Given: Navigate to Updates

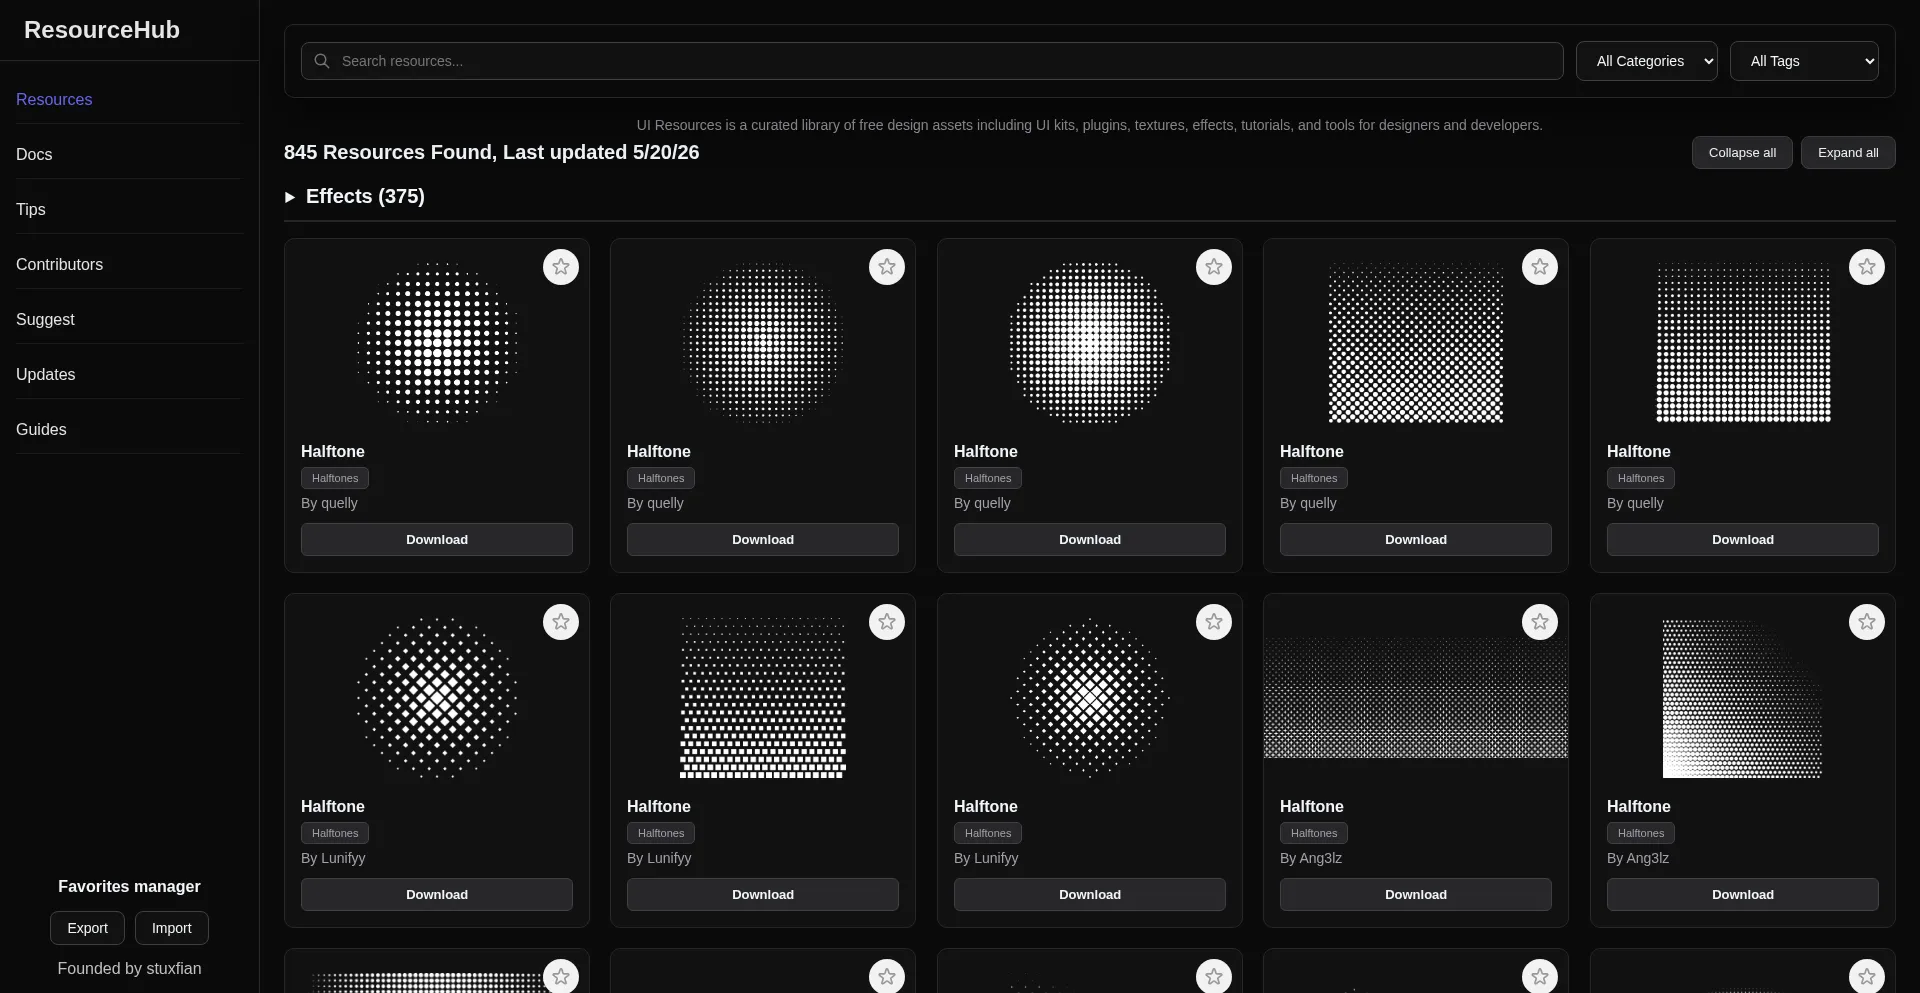Looking at the screenshot, I should point(45,374).
